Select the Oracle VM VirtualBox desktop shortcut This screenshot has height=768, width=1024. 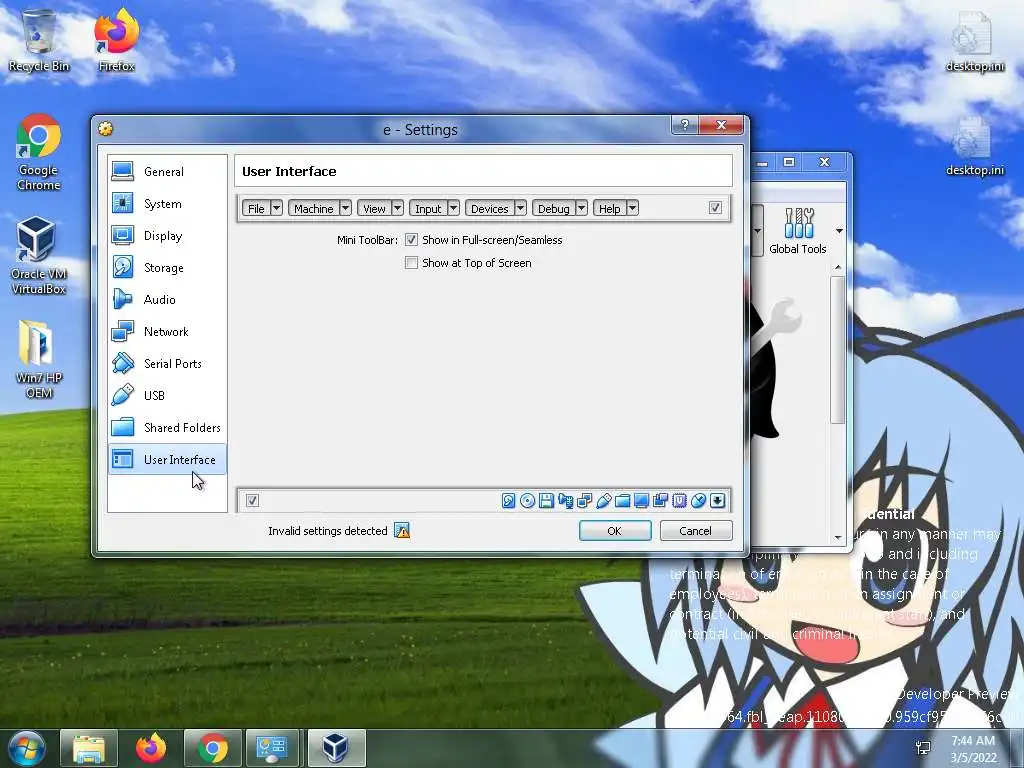click(39, 256)
